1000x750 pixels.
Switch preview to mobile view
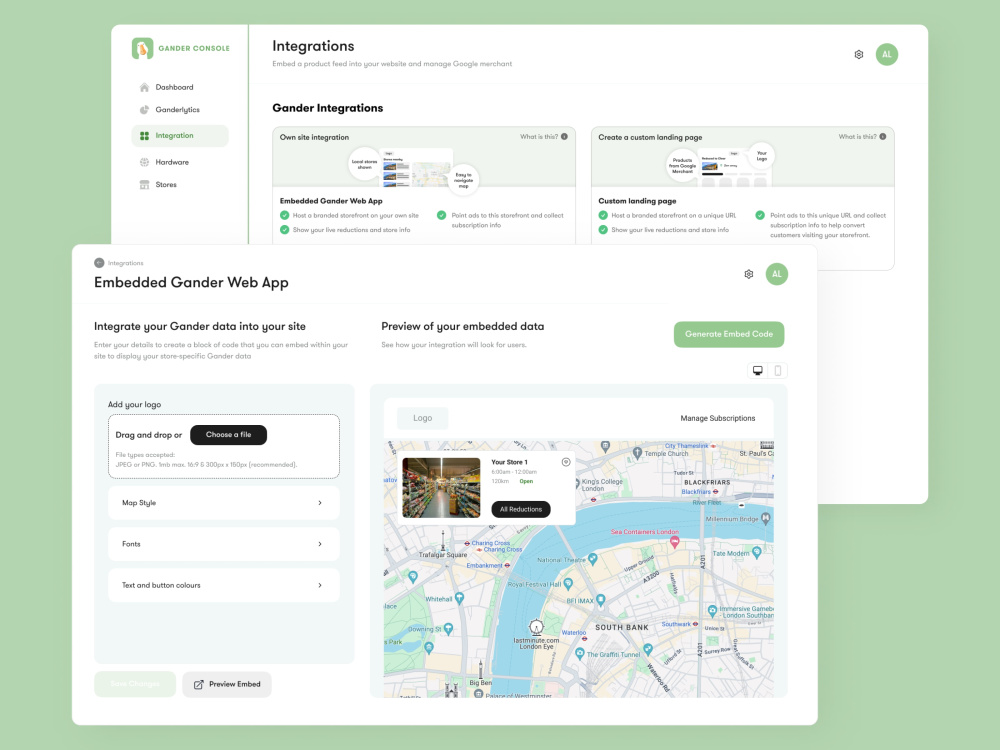pos(777,371)
